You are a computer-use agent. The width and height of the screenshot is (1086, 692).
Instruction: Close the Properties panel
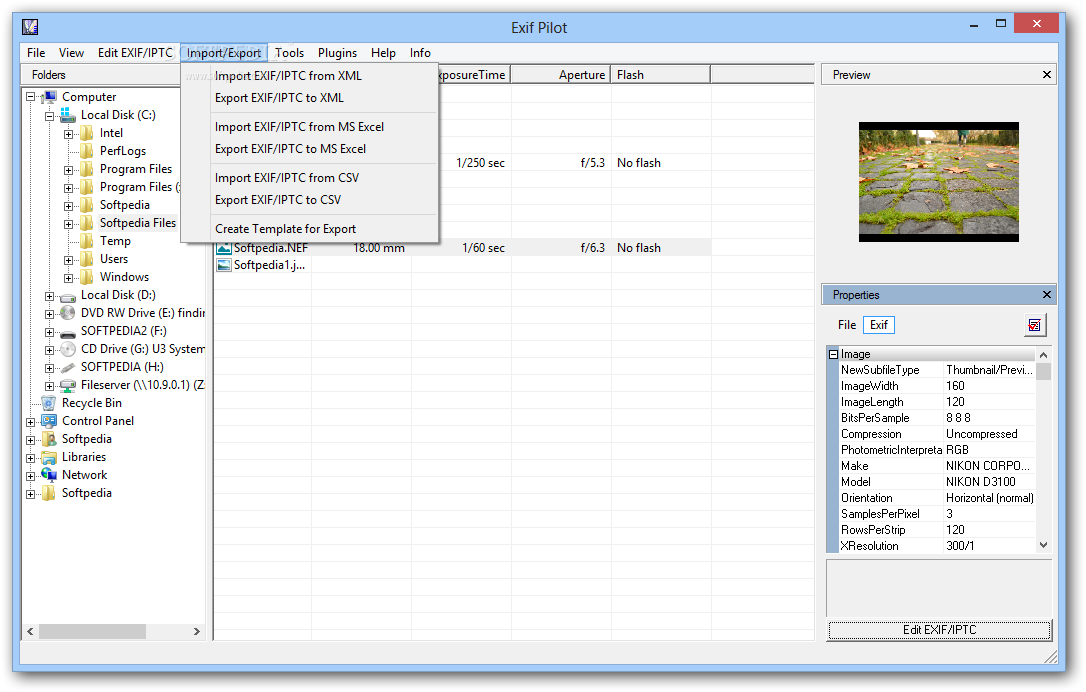[x=1047, y=295]
